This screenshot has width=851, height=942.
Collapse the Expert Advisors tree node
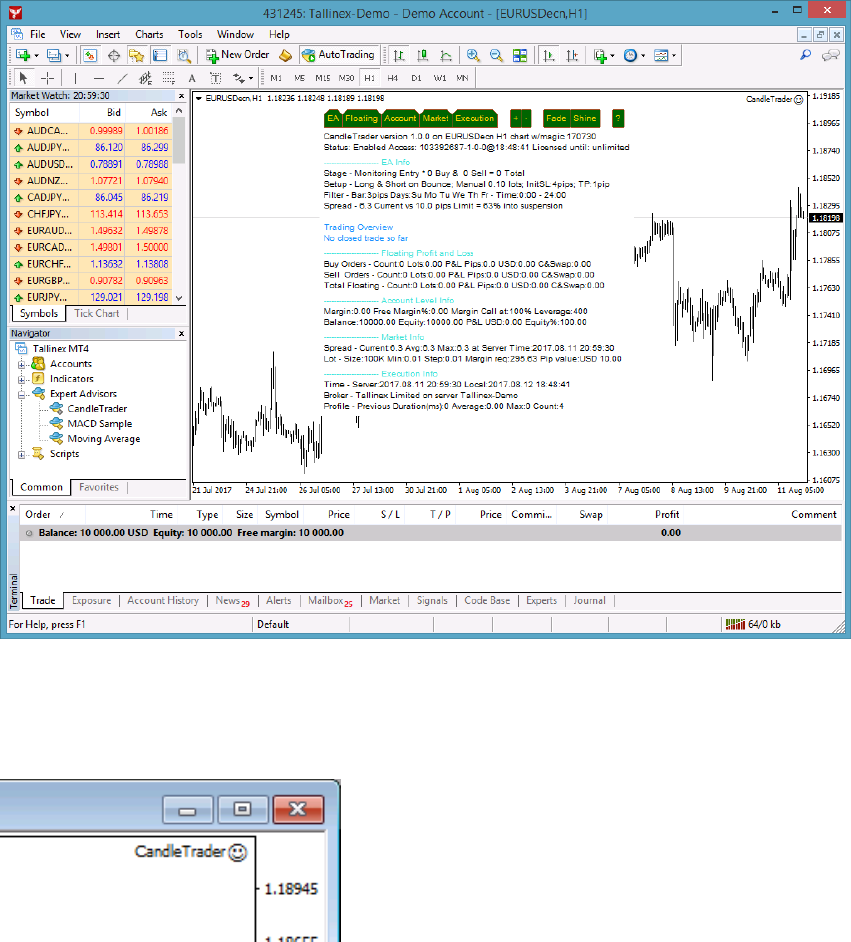22,394
